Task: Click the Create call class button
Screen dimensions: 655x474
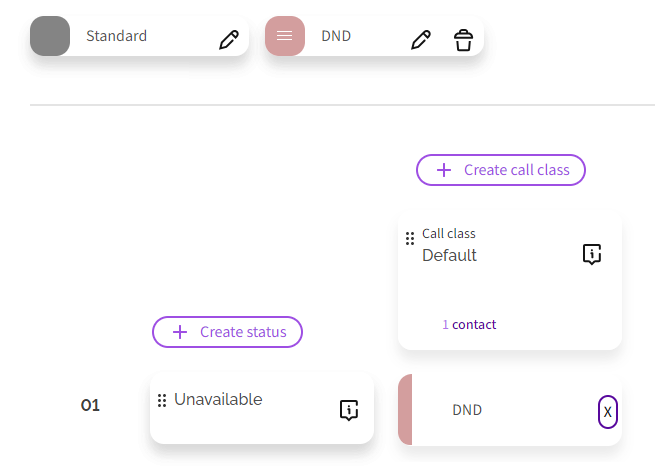Action: point(501,170)
